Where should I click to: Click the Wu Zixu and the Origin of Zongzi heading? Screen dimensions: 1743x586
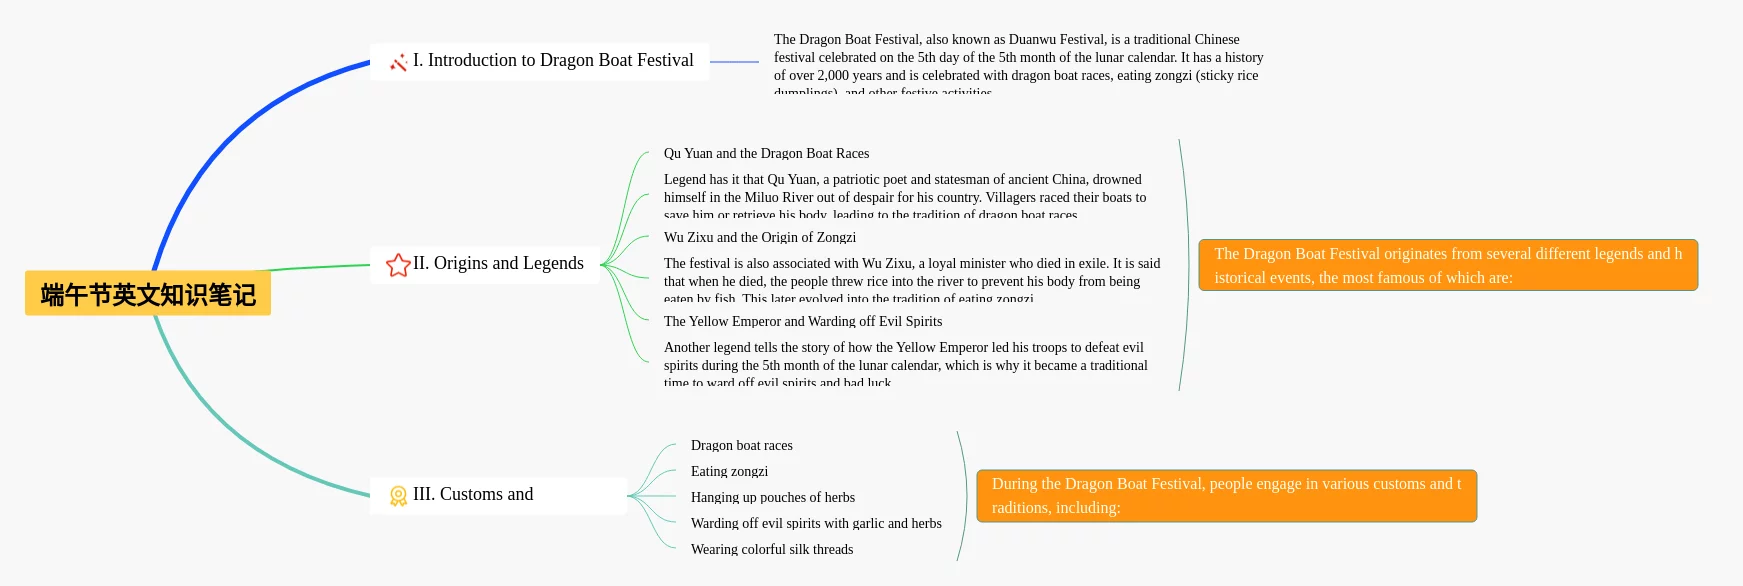pyautogui.click(x=760, y=237)
